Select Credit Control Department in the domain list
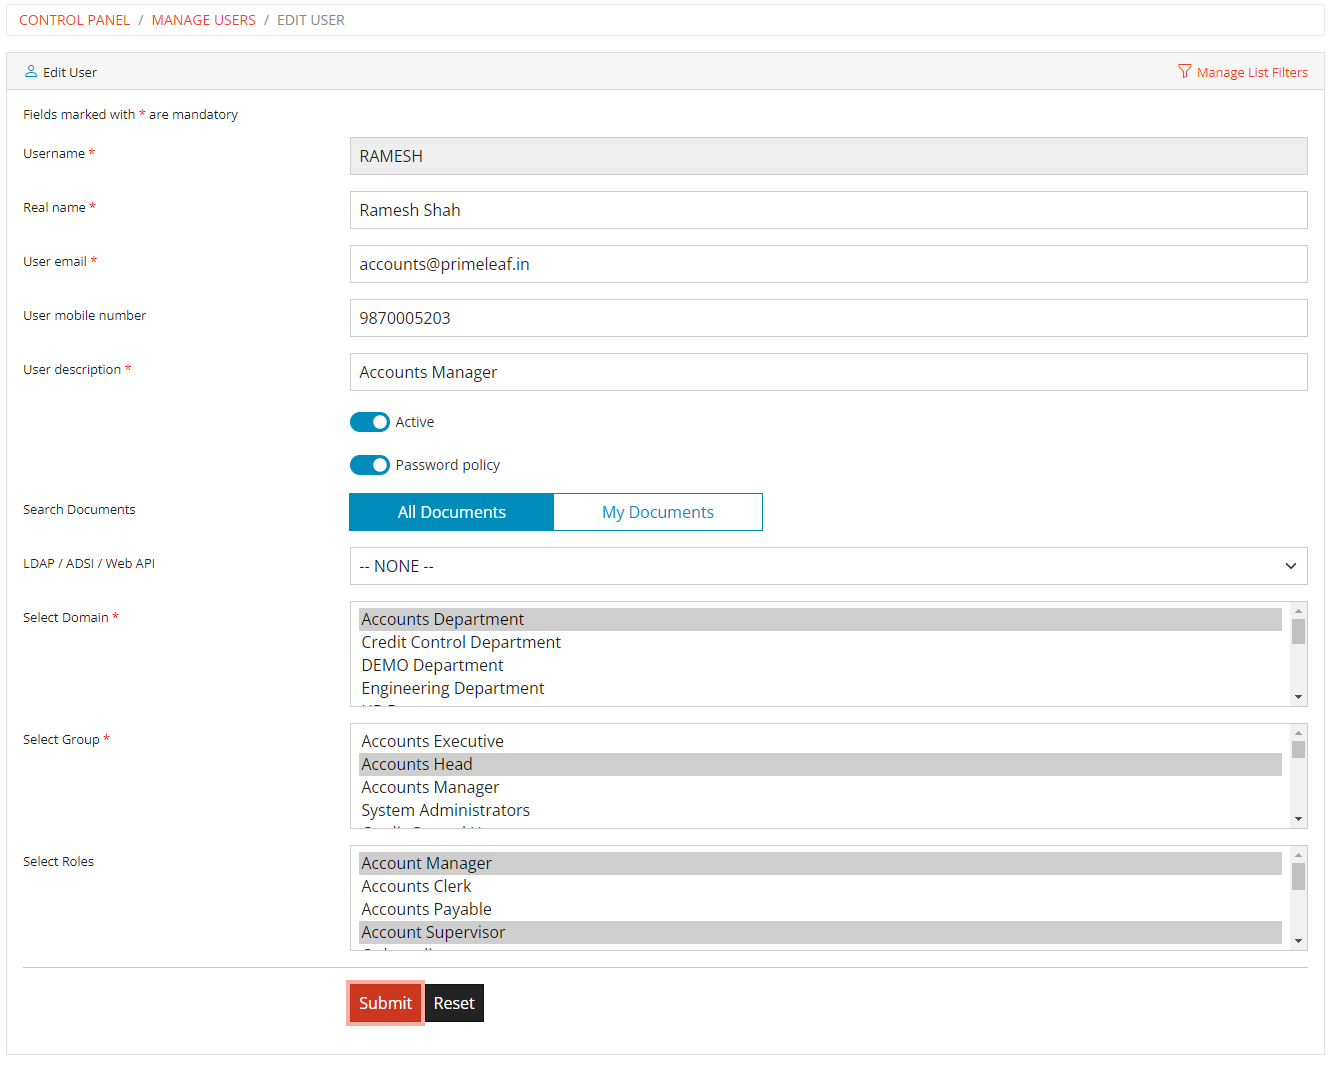This screenshot has height=1074, width=1331. point(460,641)
